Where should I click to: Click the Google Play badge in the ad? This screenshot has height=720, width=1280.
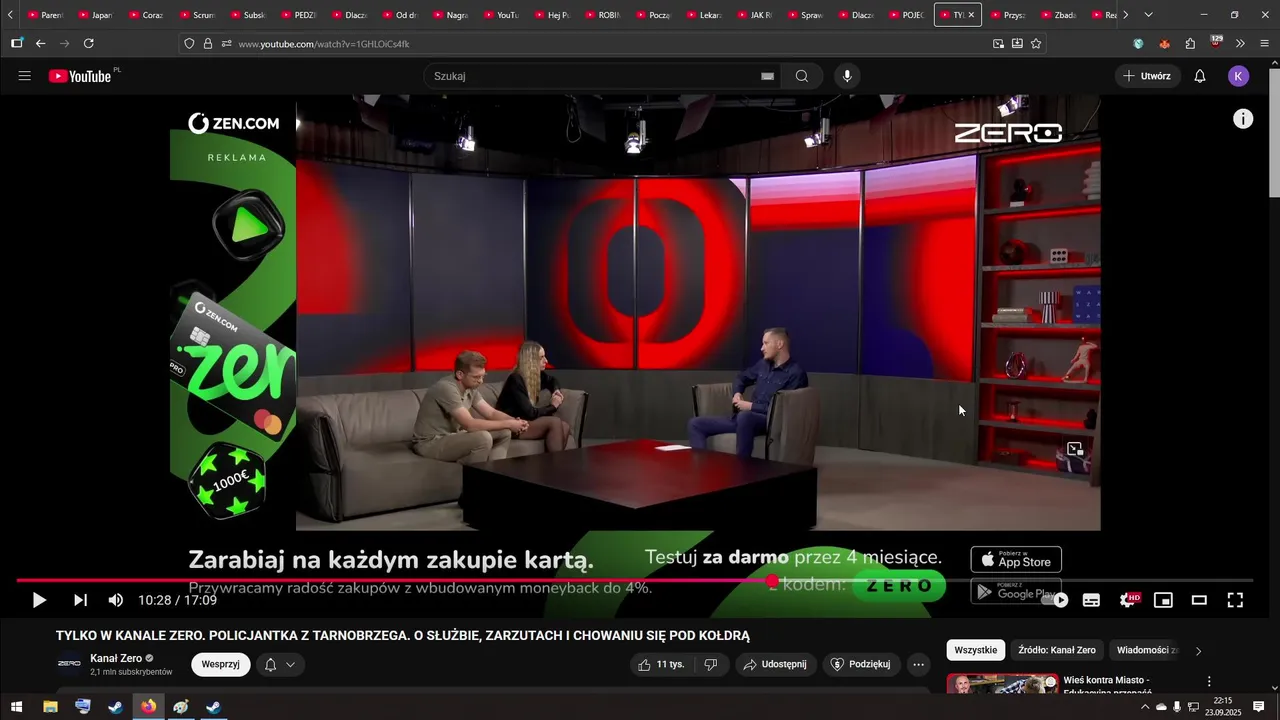(x=1016, y=591)
